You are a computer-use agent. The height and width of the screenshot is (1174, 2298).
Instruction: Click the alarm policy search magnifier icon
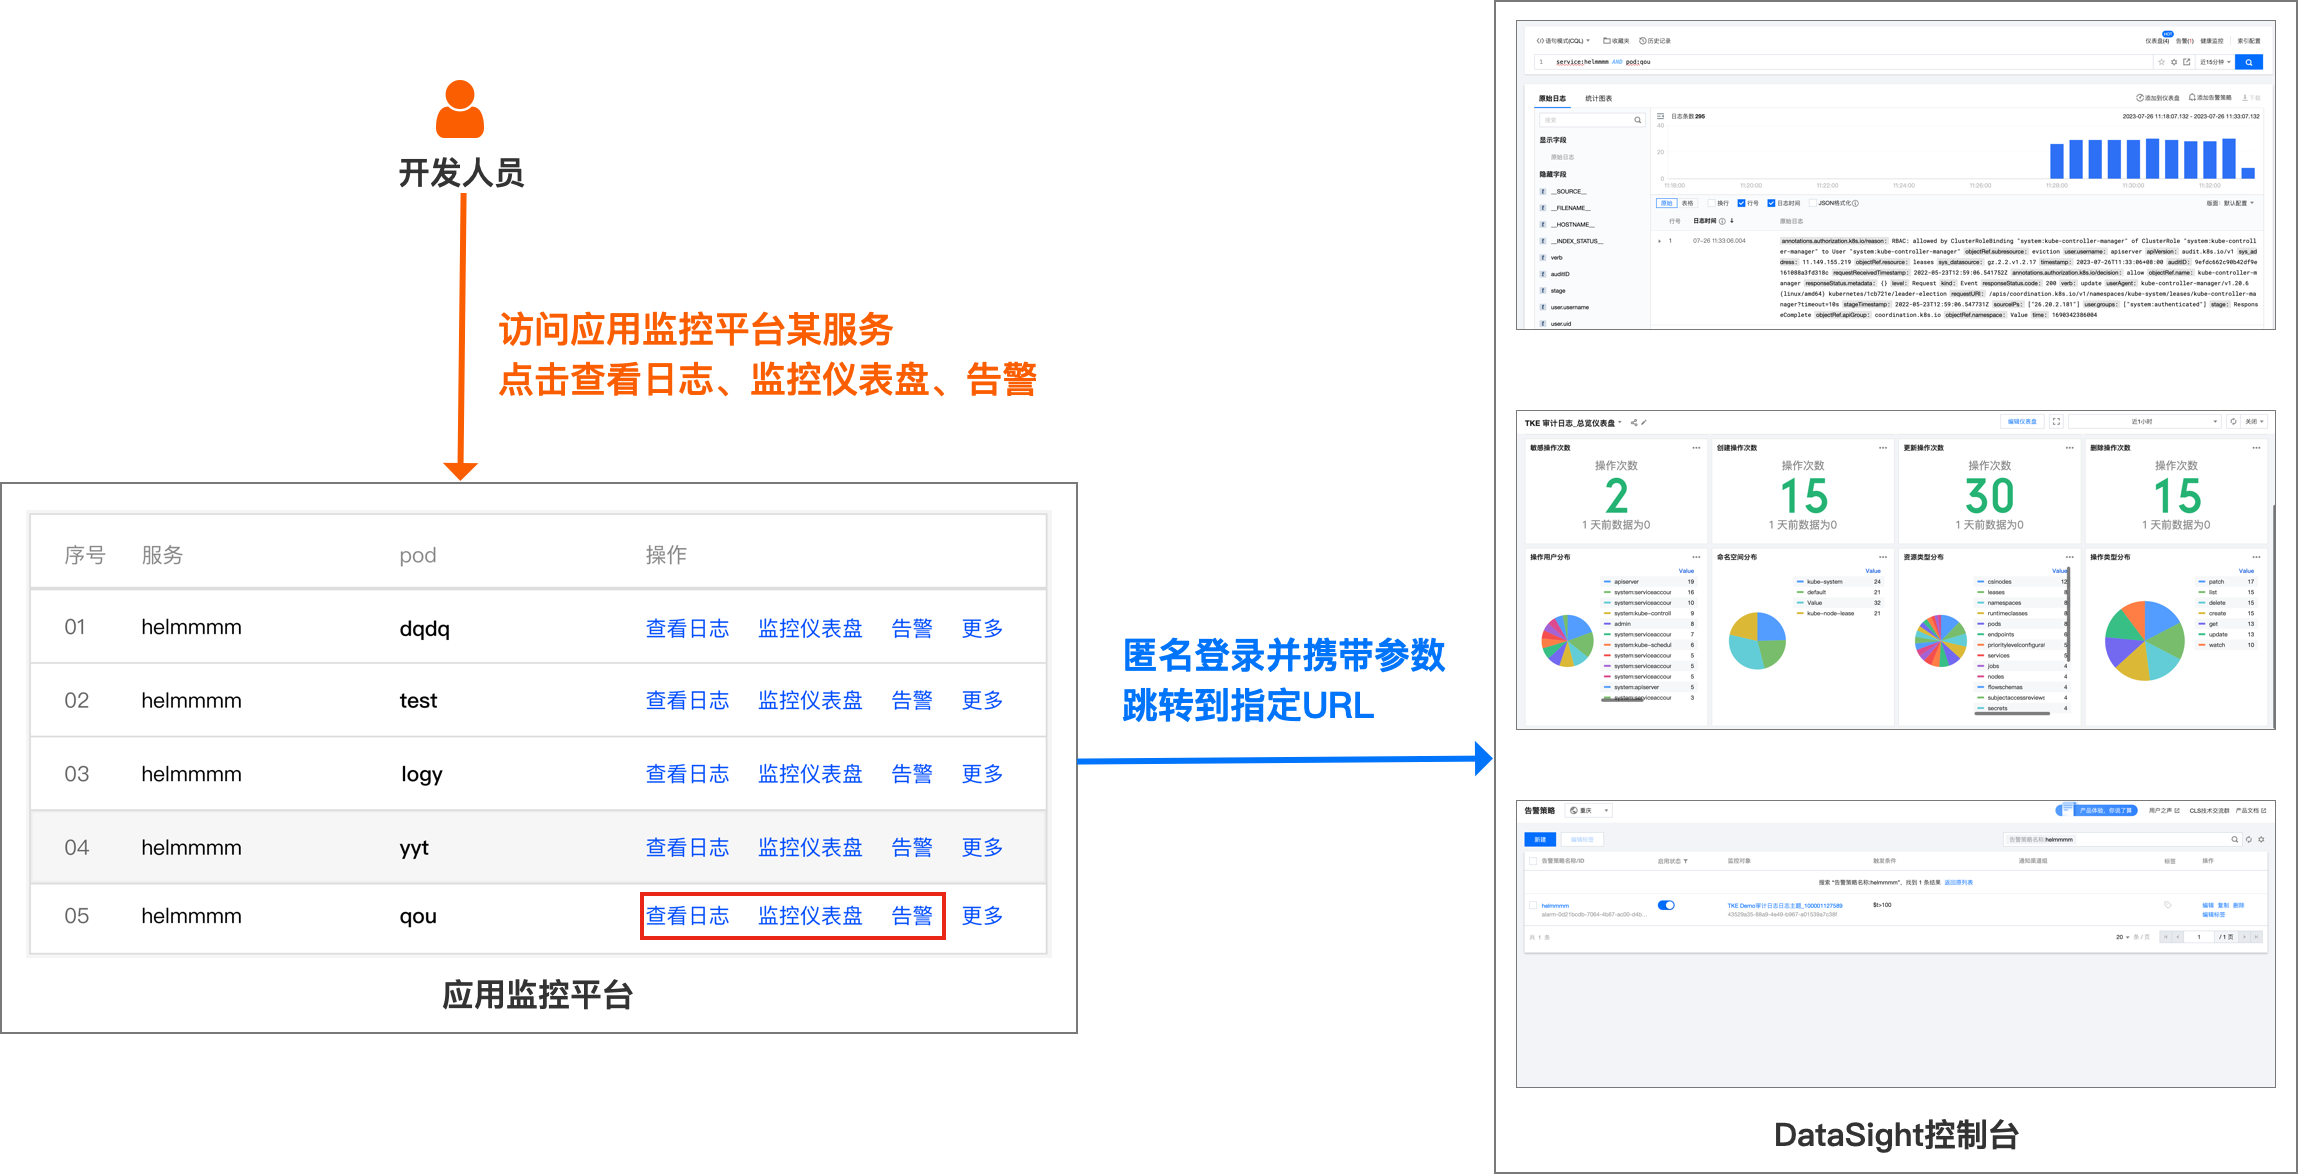click(2234, 839)
